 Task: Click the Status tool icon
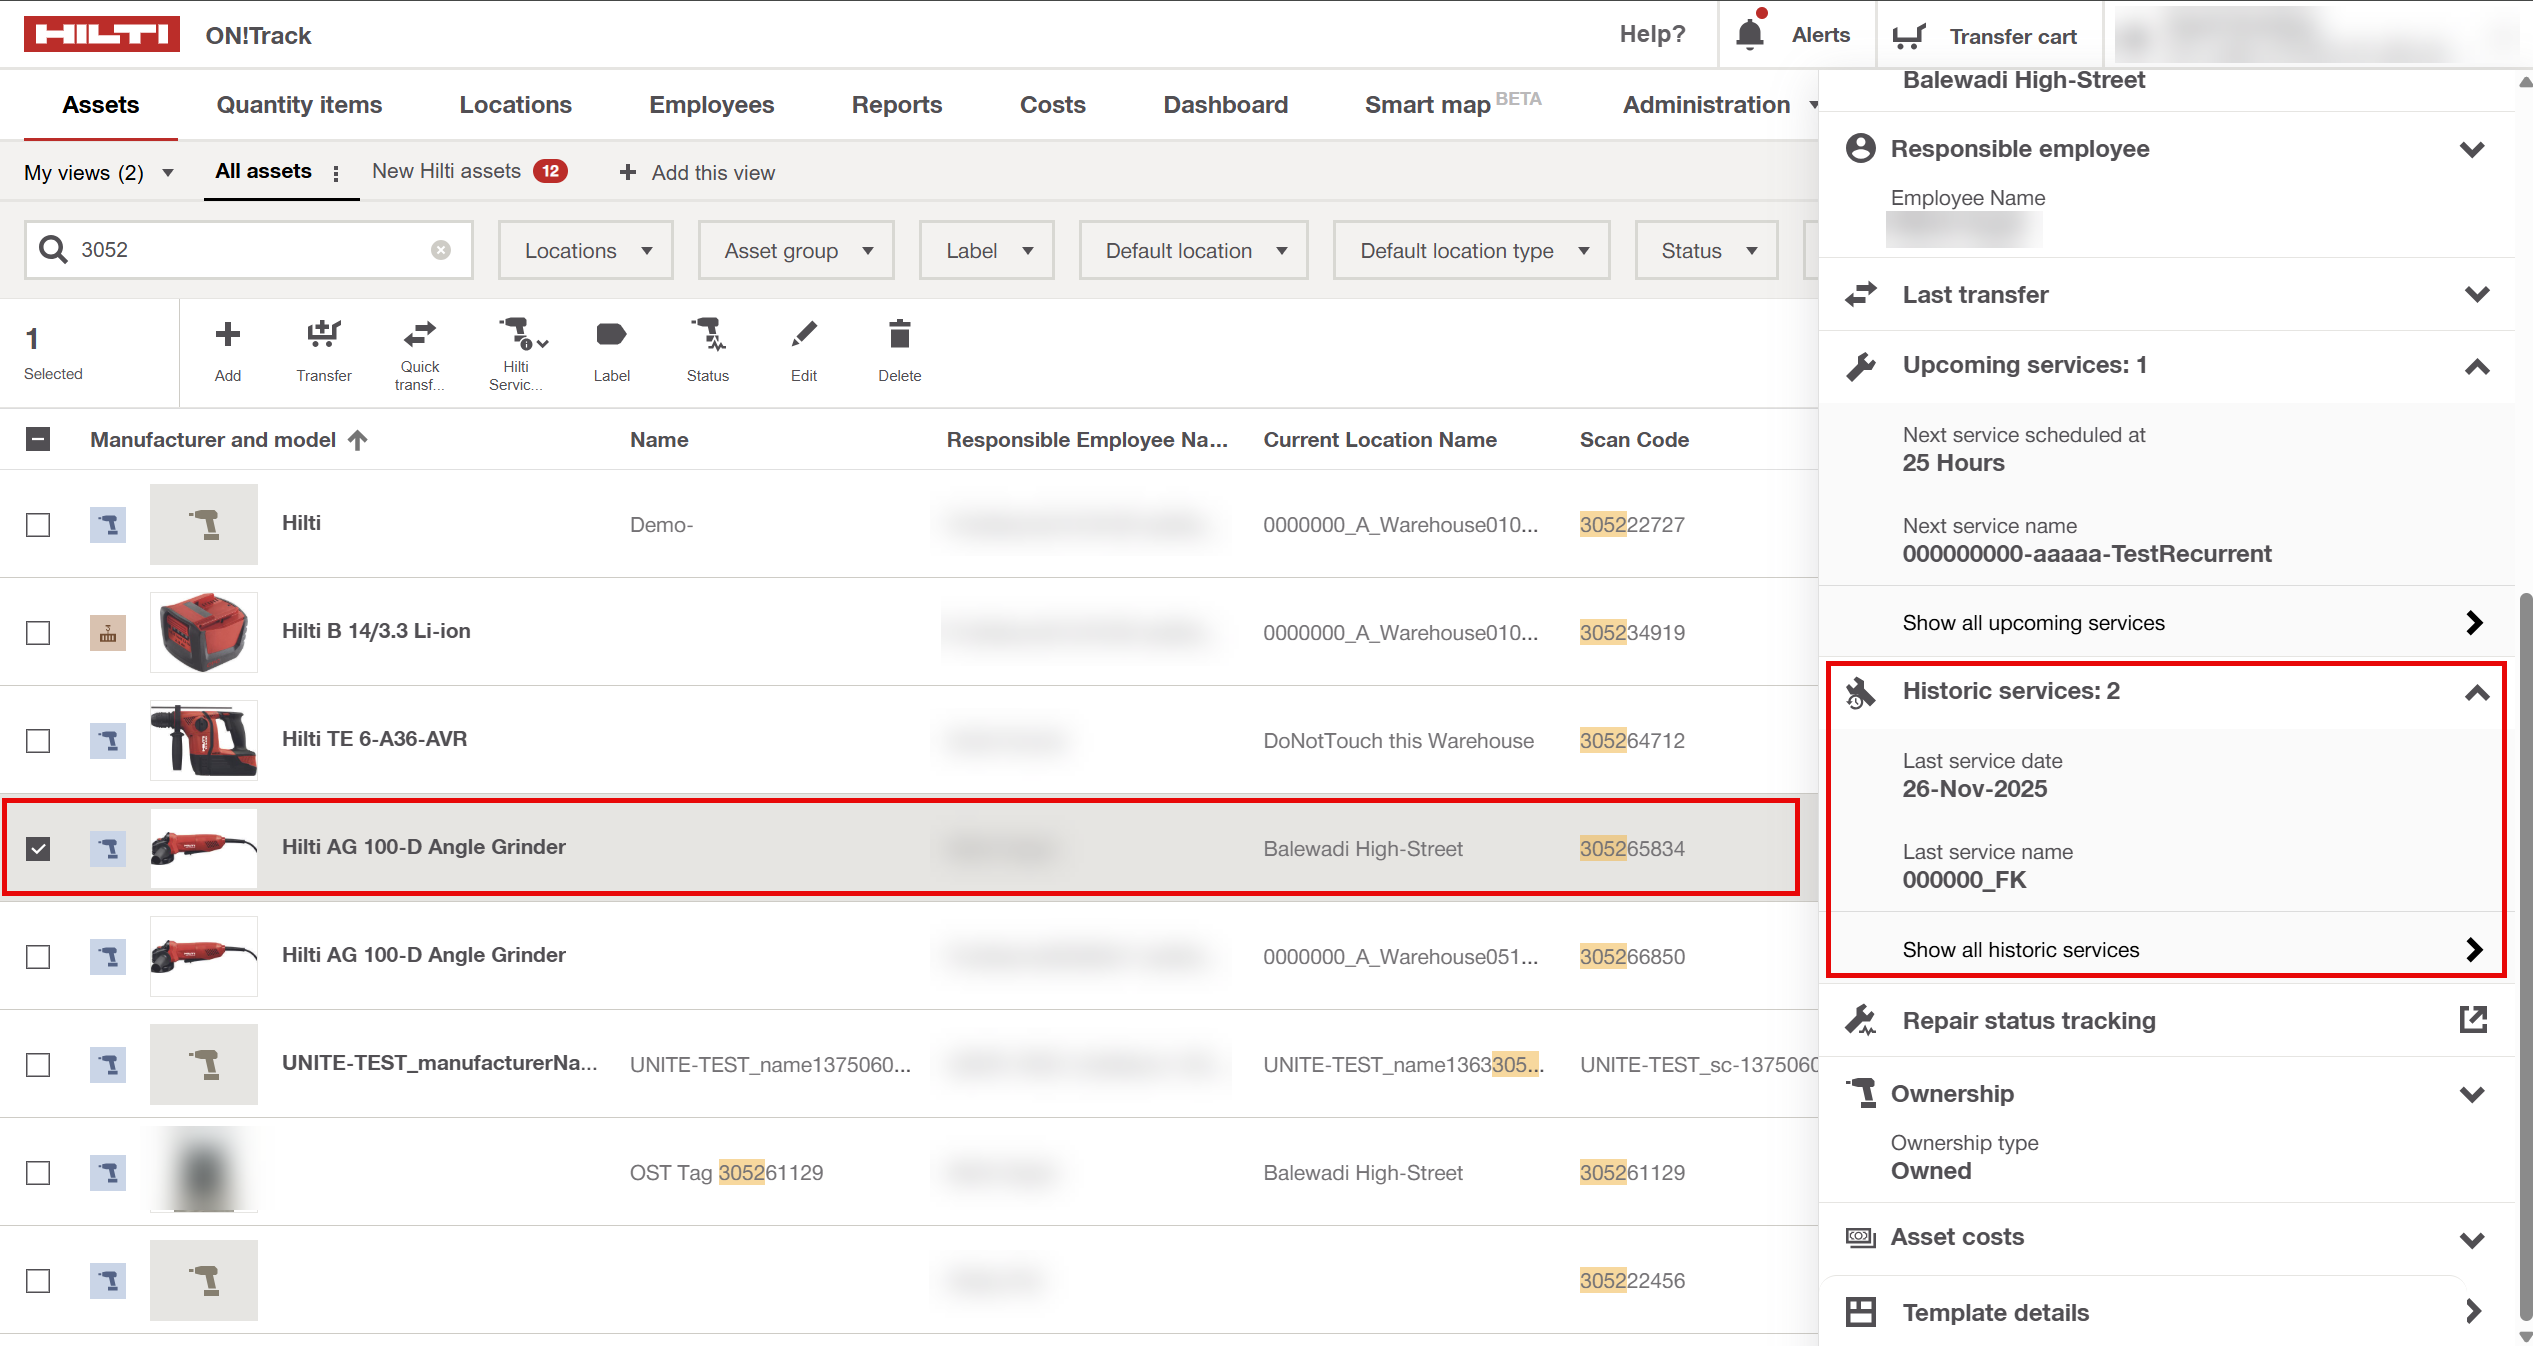point(707,335)
